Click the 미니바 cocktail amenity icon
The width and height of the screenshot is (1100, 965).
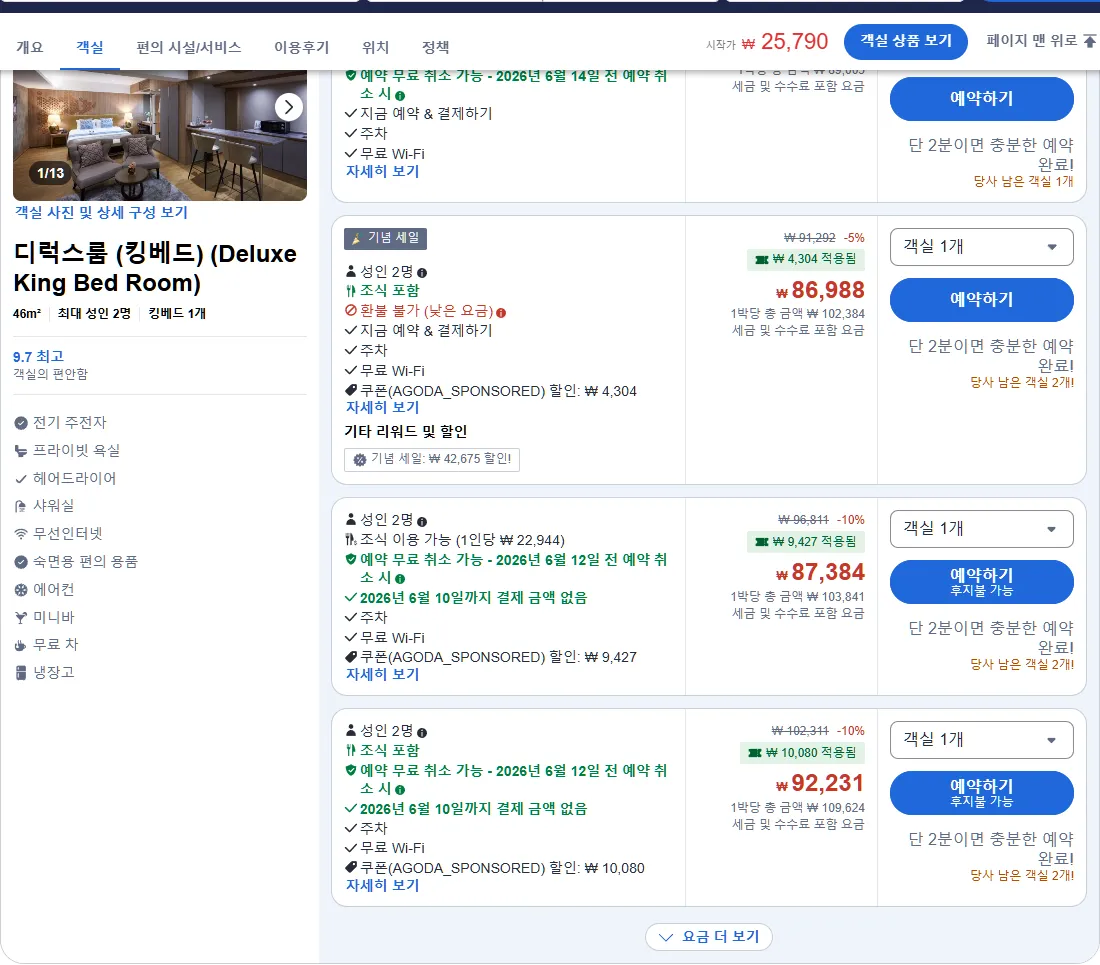click(21, 618)
